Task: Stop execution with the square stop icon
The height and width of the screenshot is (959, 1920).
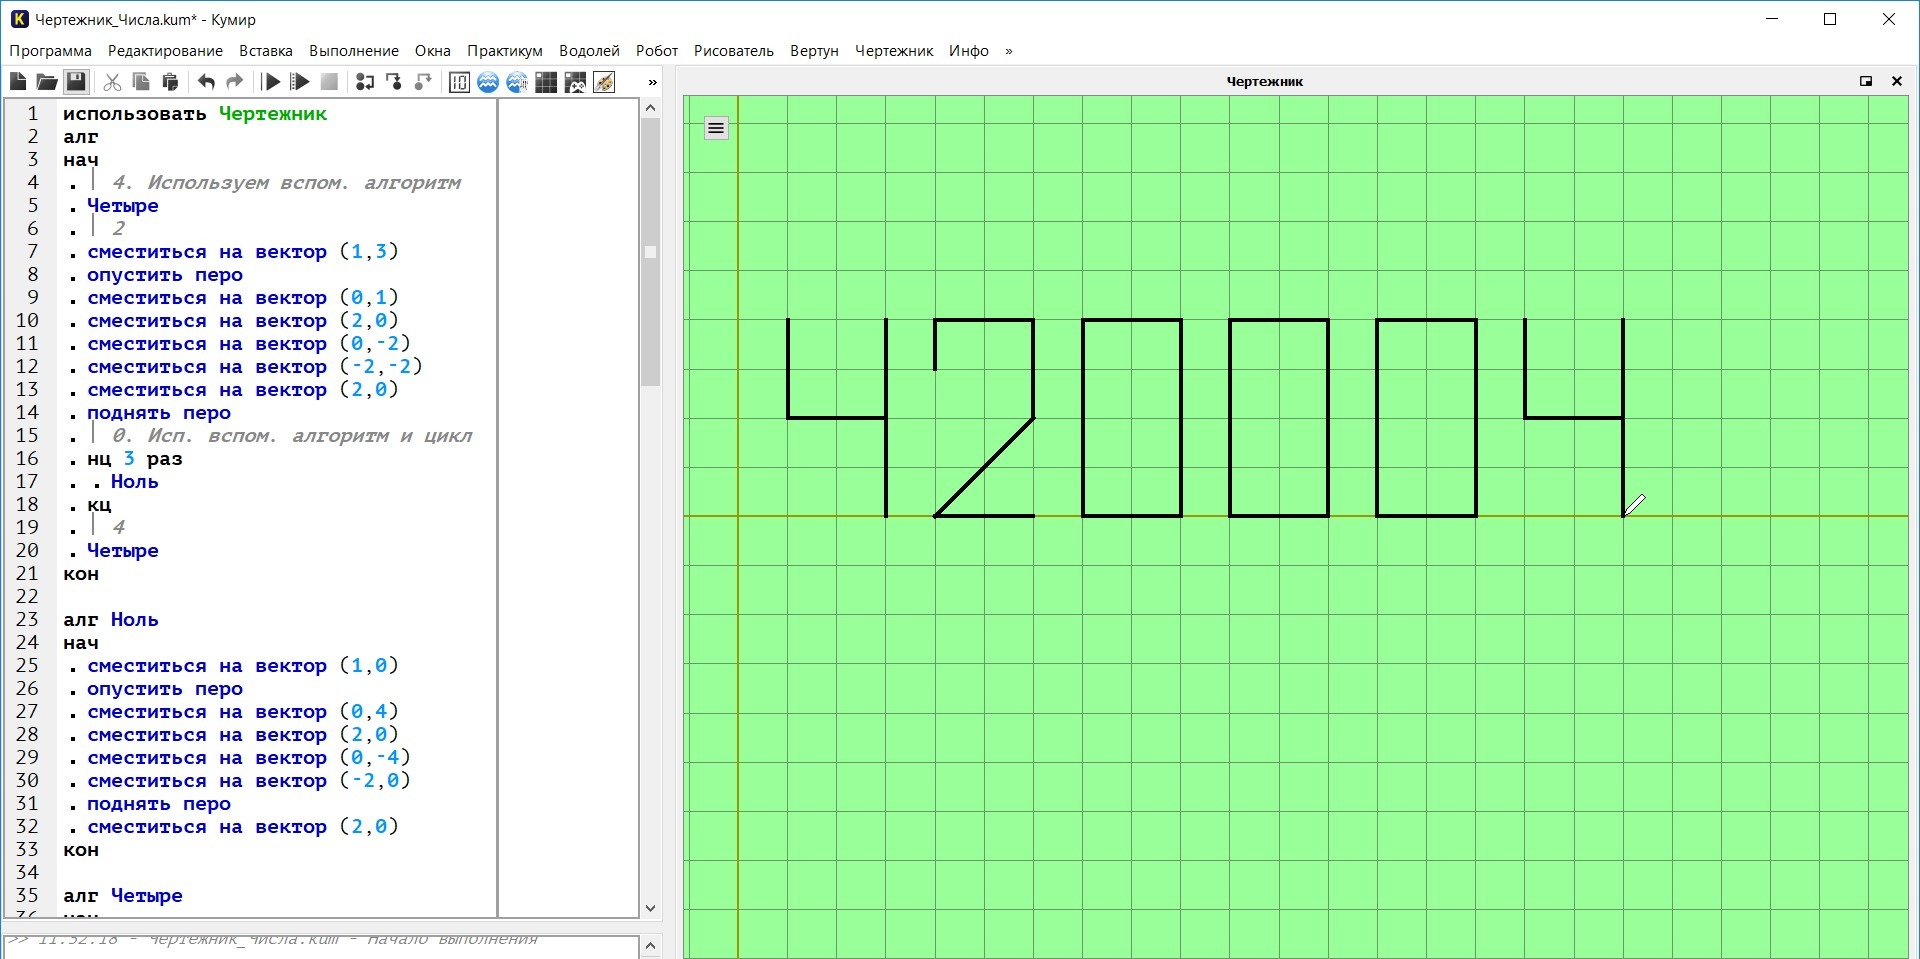Action: pos(329,82)
